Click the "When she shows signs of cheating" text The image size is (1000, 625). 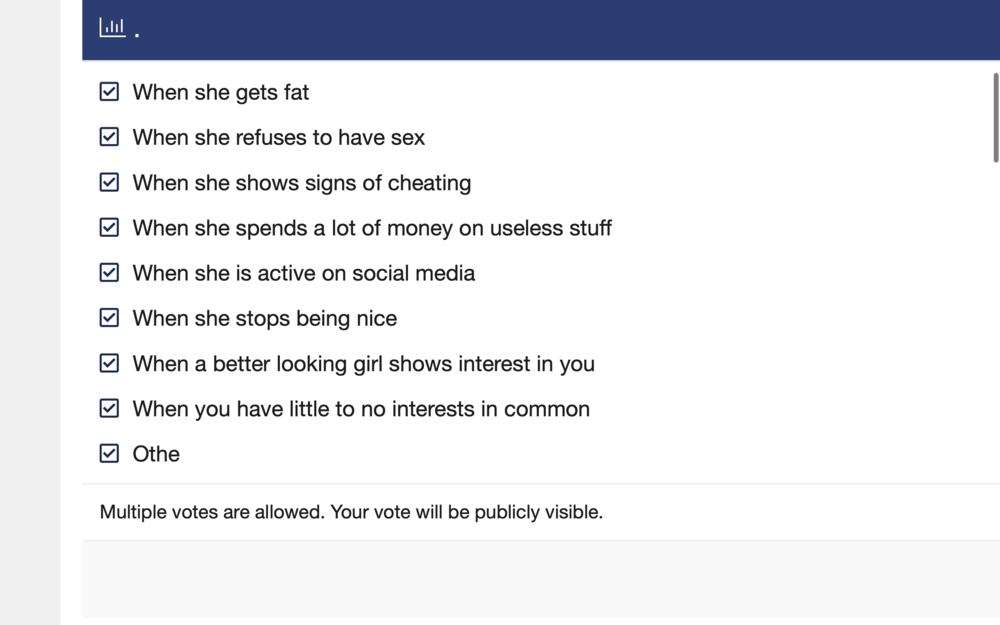(x=302, y=183)
